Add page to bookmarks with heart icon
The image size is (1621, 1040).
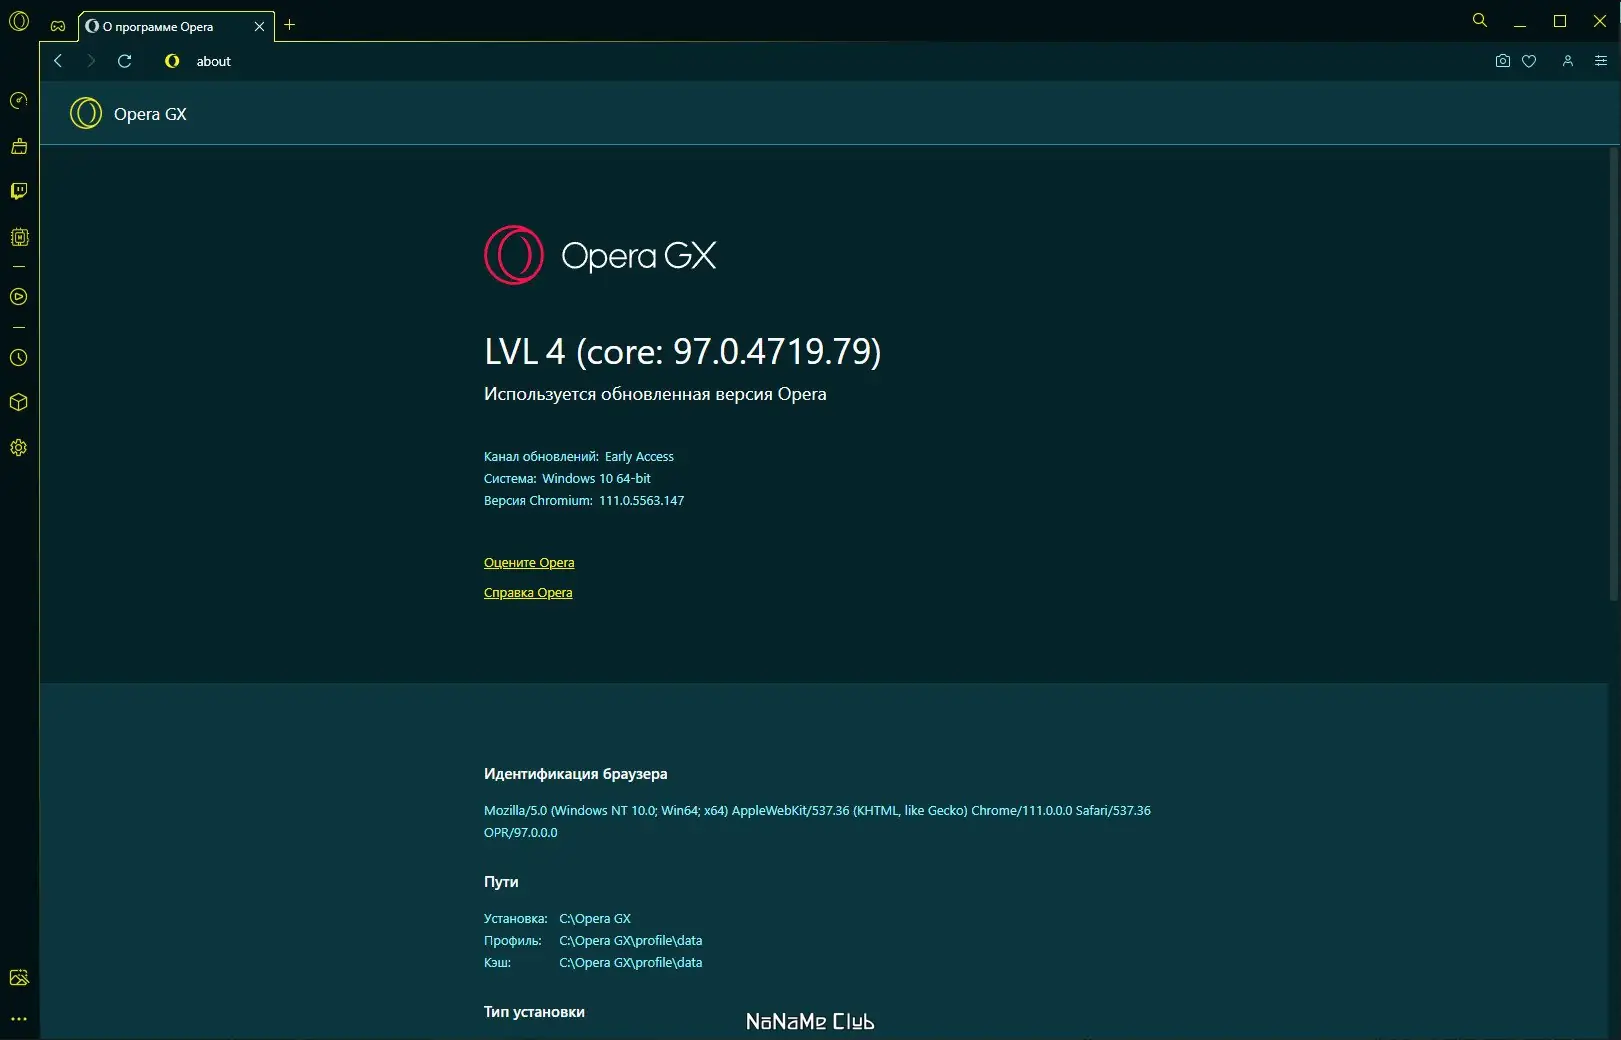[1529, 61]
